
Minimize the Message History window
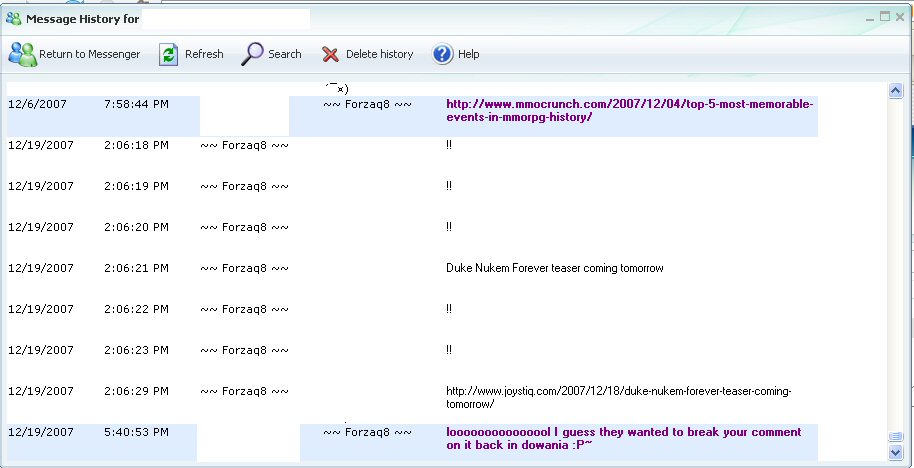point(869,17)
